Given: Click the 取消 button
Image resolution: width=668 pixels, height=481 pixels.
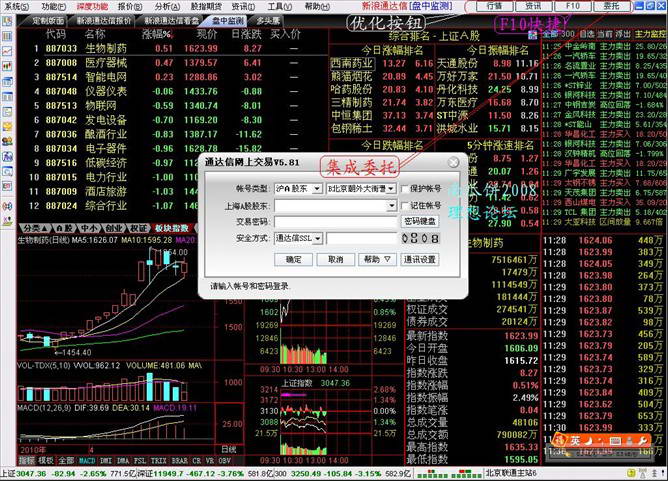Looking at the screenshot, I should 336,259.
